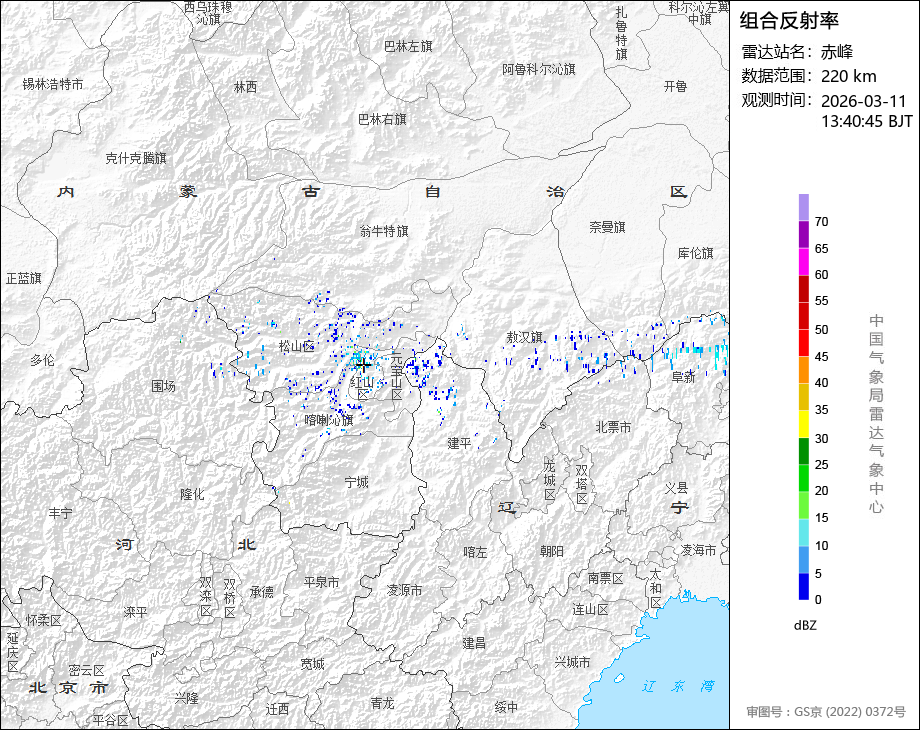This screenshot has width=920, height=730.
Task: Click the blue 0 dBZ legend color
Action: pyautogui.click(x=804, y=586)
